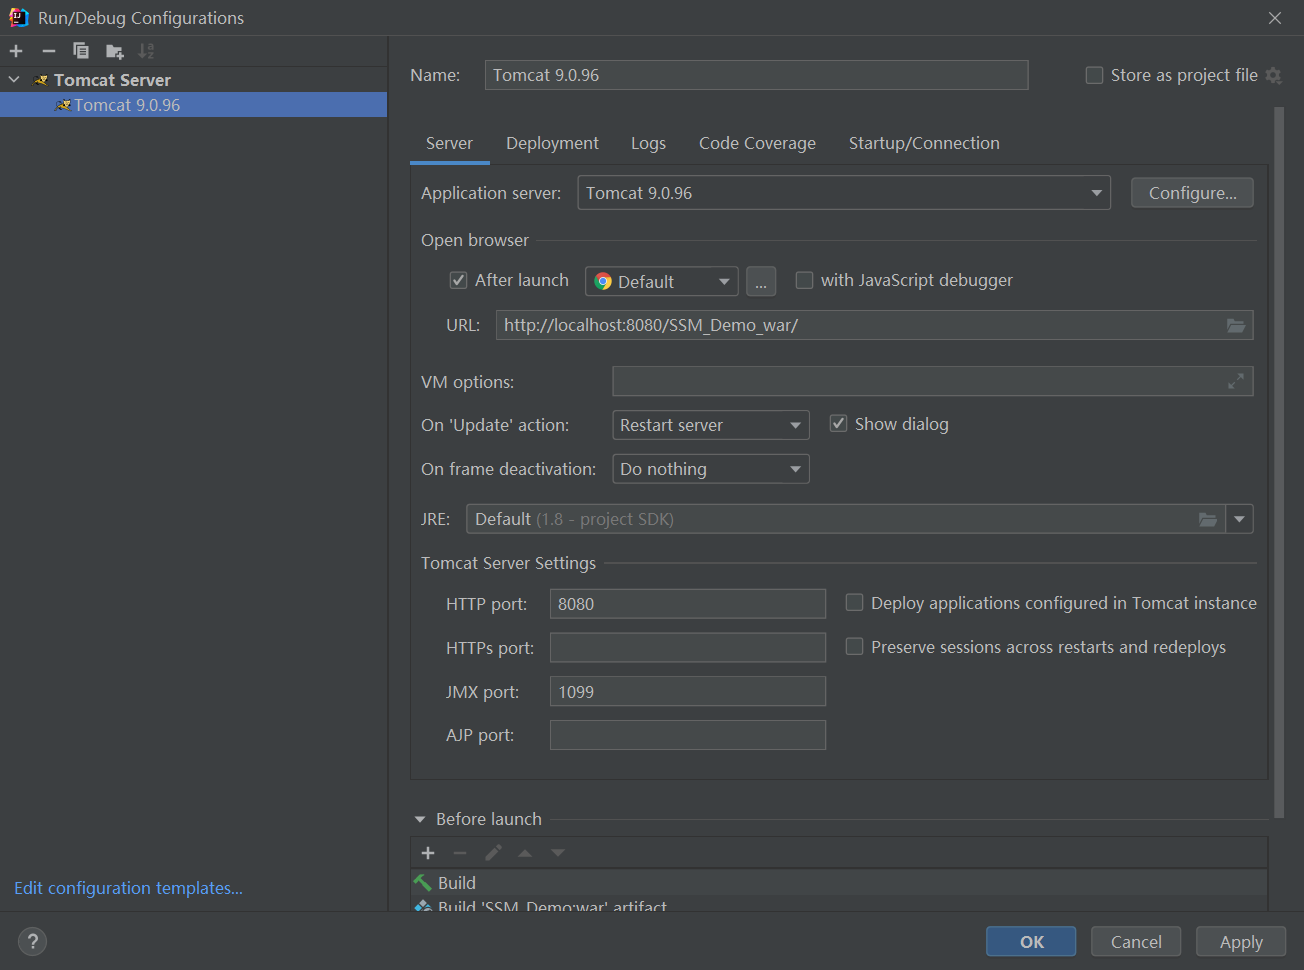Click HTTP port field
Screen dimensions: 1304x970
tap(688, 604)
